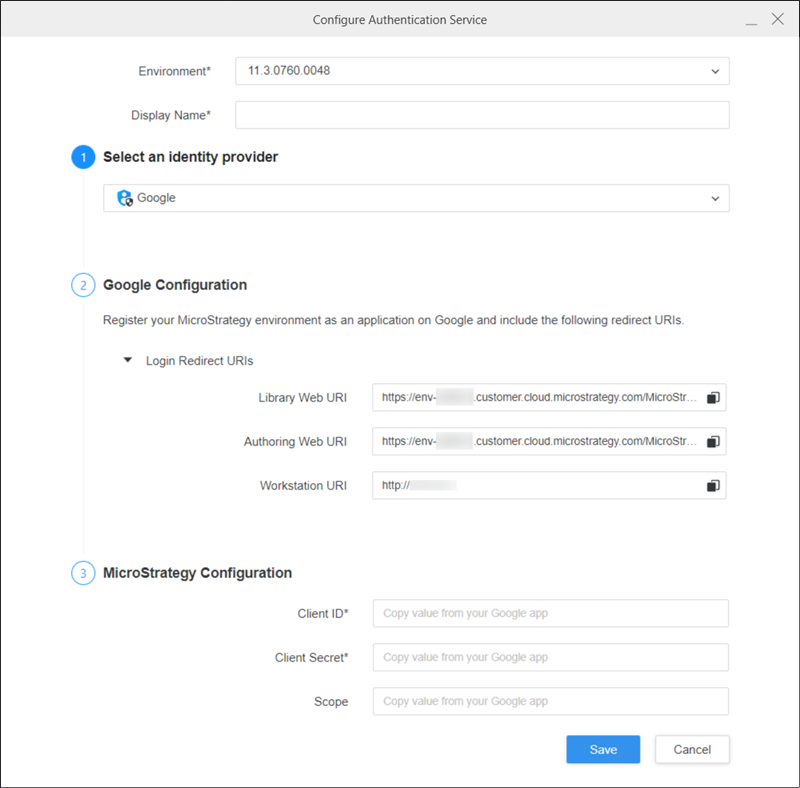Viewport: 800px width, 788px height.
Task: Copy the Workstation URI
Action: pos(713,486)
